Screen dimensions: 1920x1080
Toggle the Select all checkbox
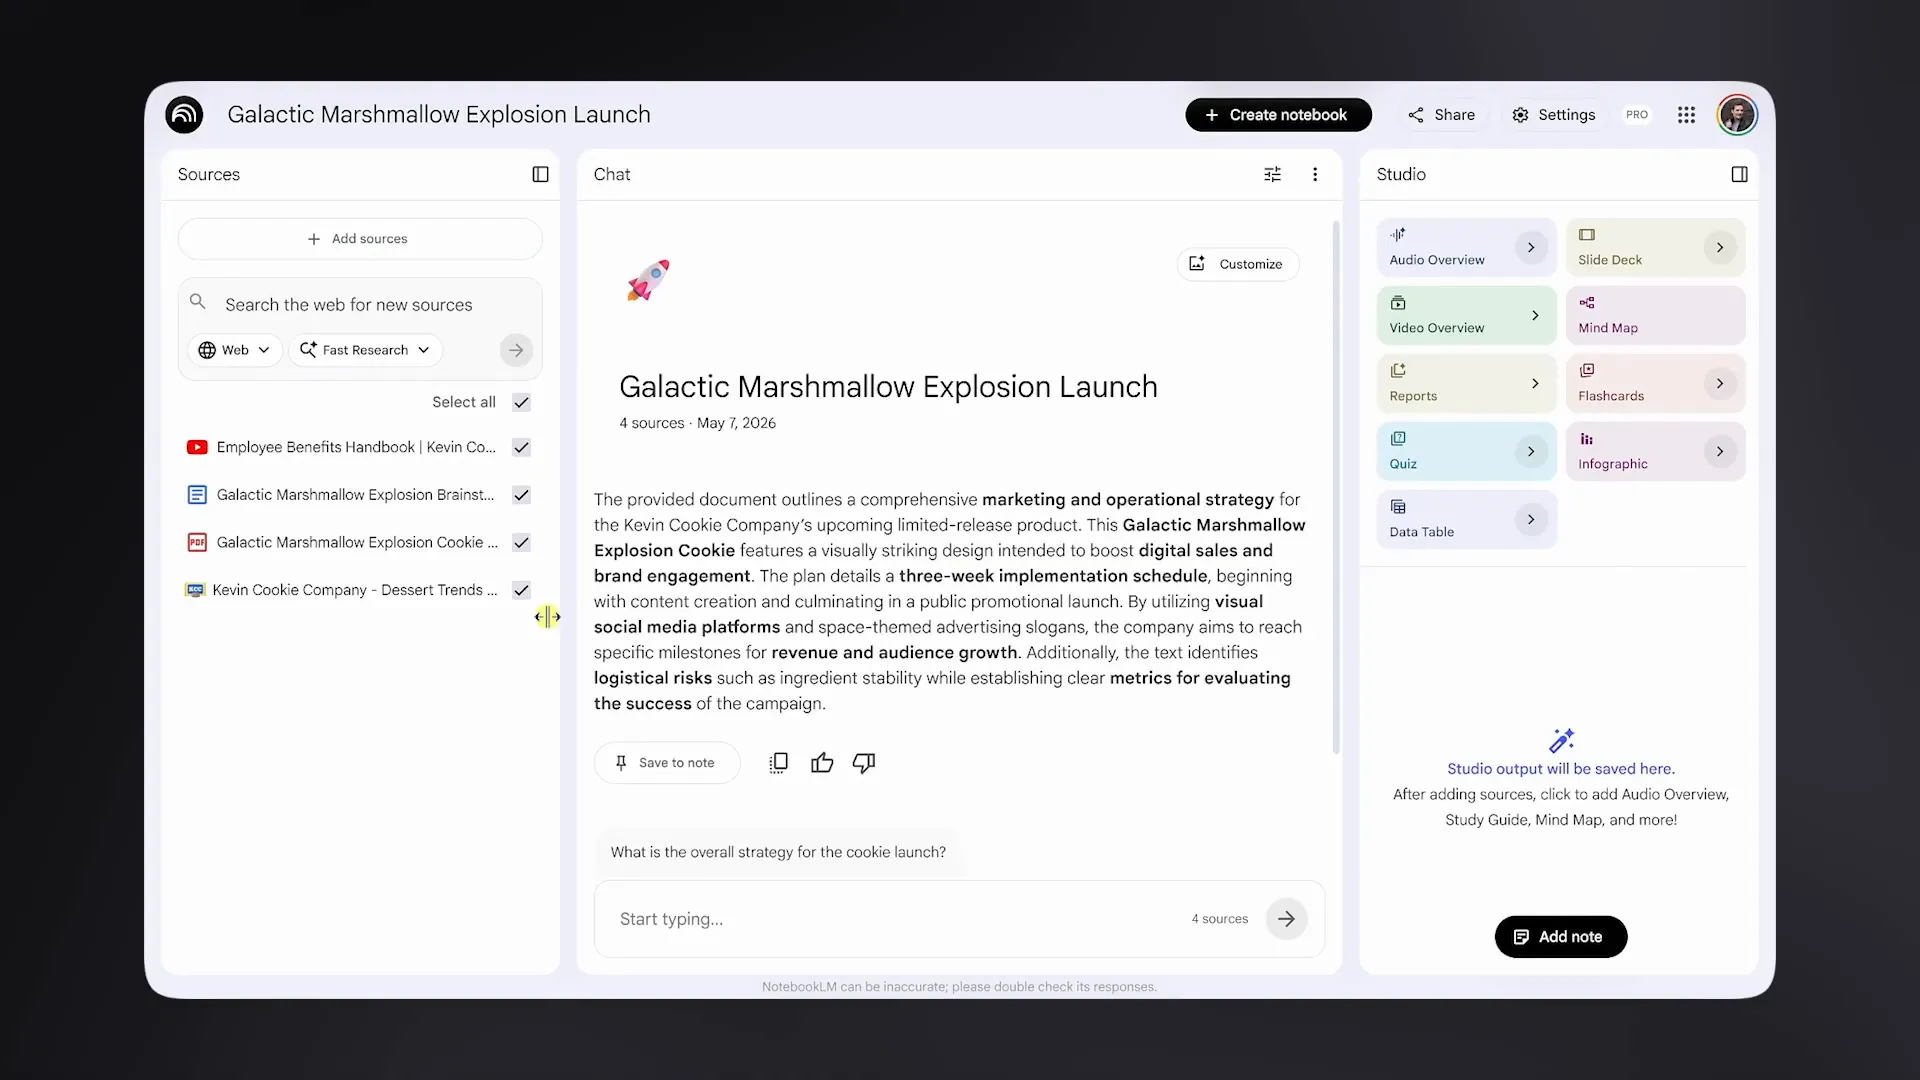point(521,402)
